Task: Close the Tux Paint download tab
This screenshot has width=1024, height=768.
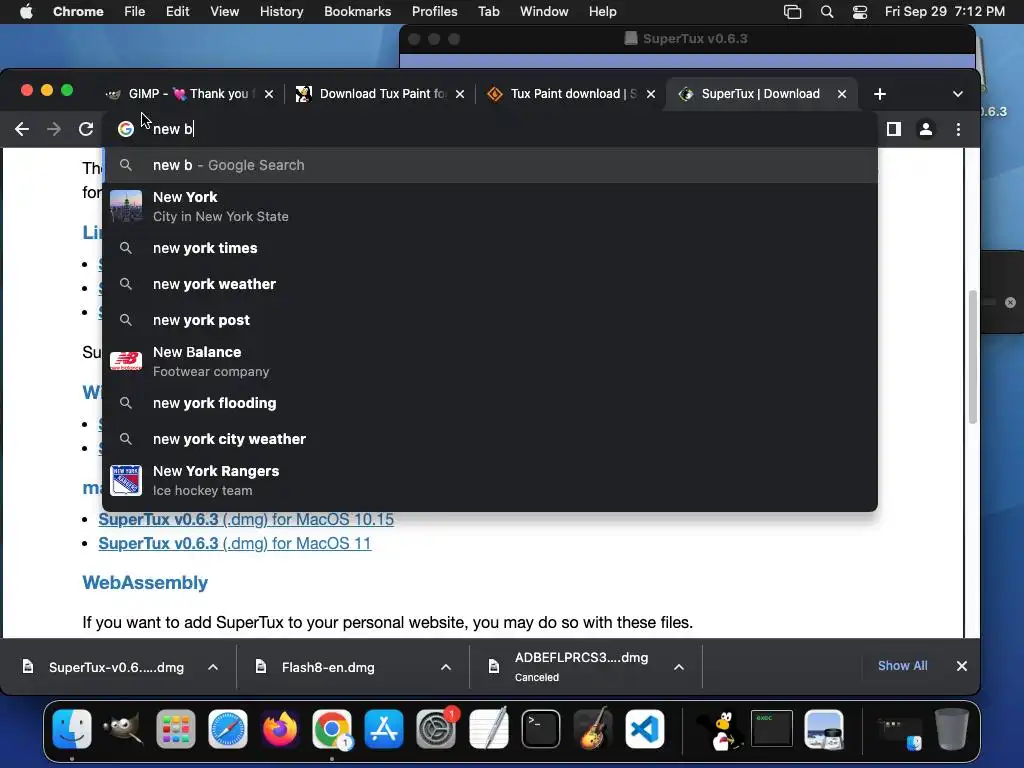Action: coord(650,94)
